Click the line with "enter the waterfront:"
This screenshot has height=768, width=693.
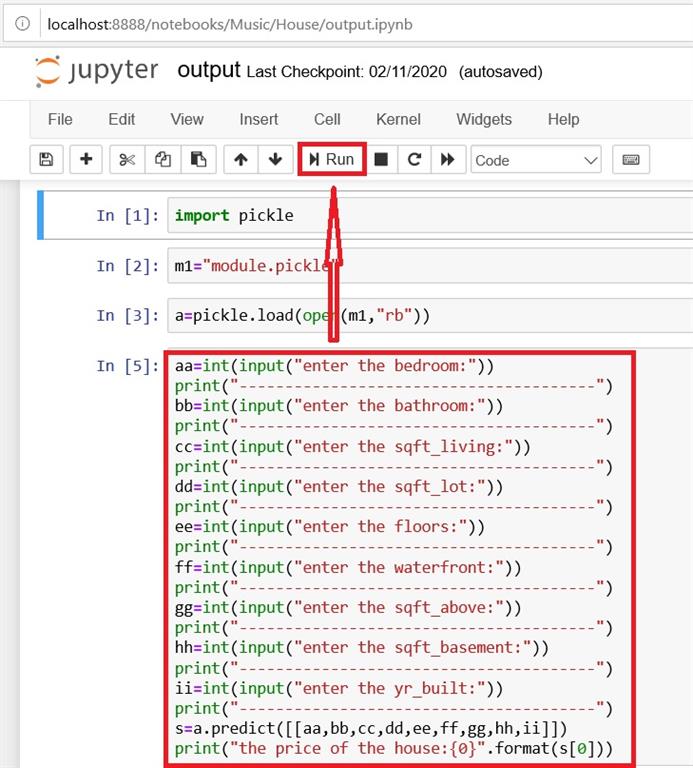[x=348, y=567]
